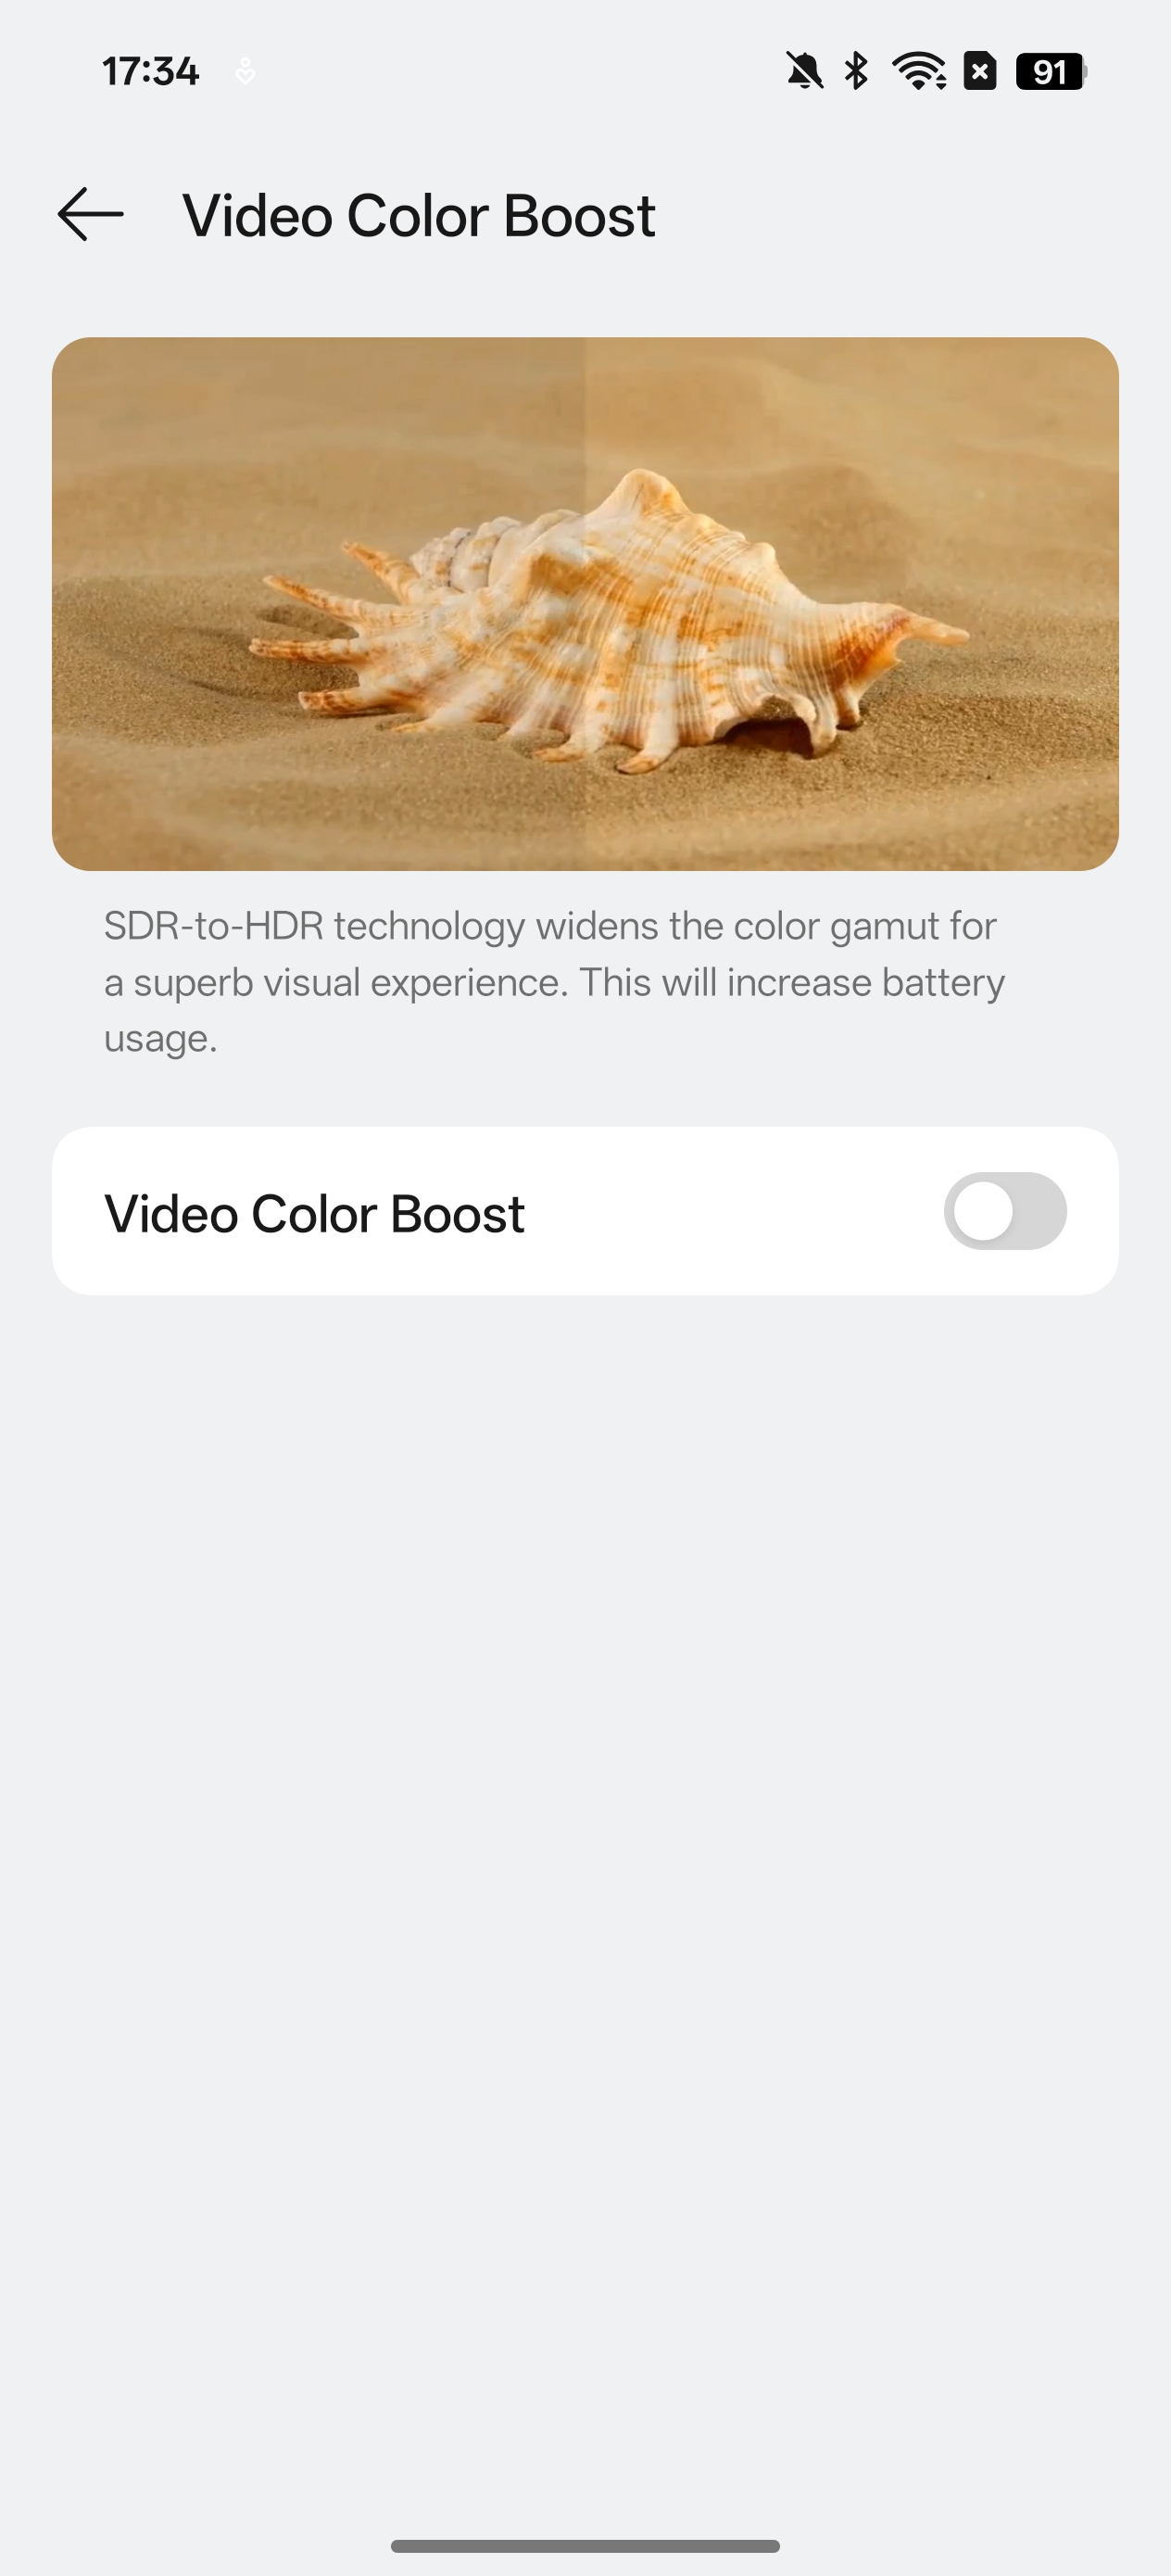Tap the Bluetooth status icon
This screenshot has width=1171, height=2576.
coord(856,71)
